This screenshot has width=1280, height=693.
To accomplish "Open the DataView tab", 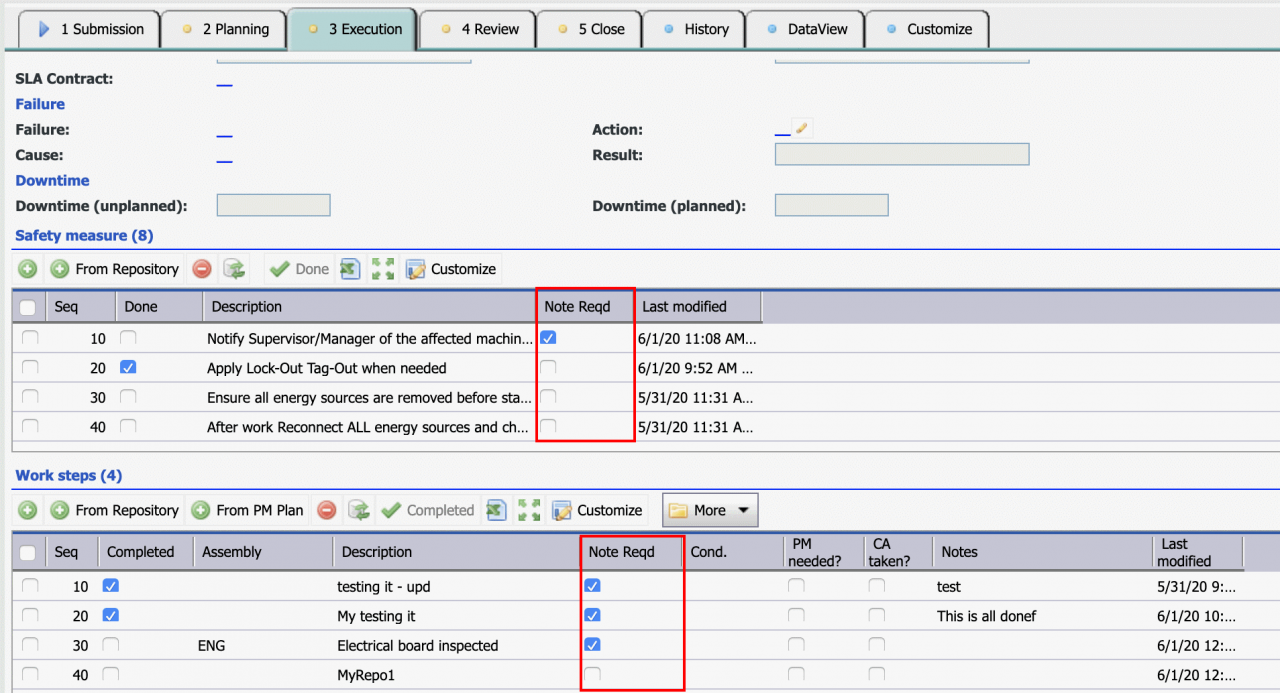I will 805,29.
